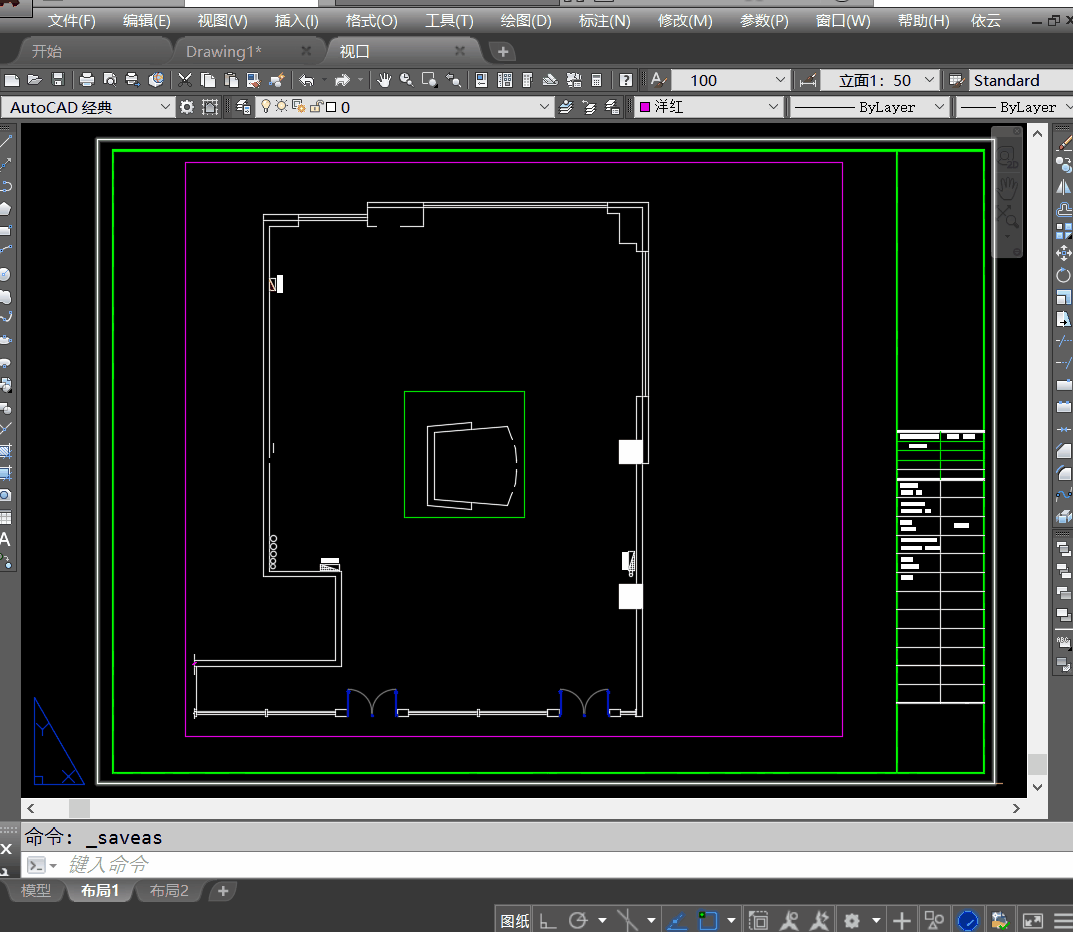This screenshot has height=932, width=1073.
Task: Switch to the 模型 tab
Action: pyautogui.click(x=36, y=890)
